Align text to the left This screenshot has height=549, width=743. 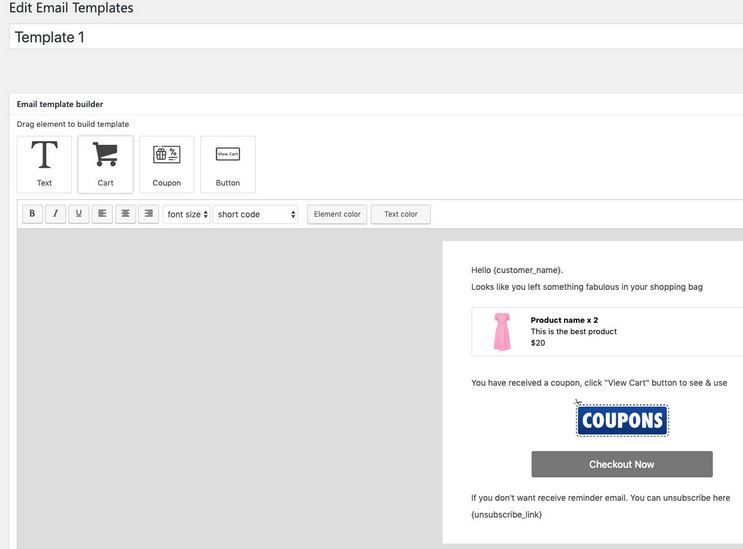pos(102,214)
